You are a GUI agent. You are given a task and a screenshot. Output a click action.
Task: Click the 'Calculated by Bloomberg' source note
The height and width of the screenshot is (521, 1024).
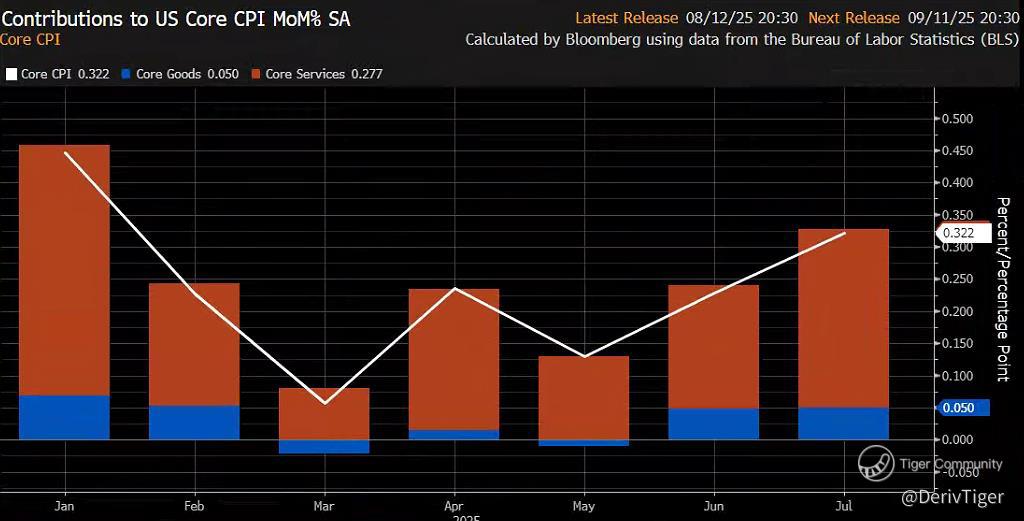tap(742, 40)
